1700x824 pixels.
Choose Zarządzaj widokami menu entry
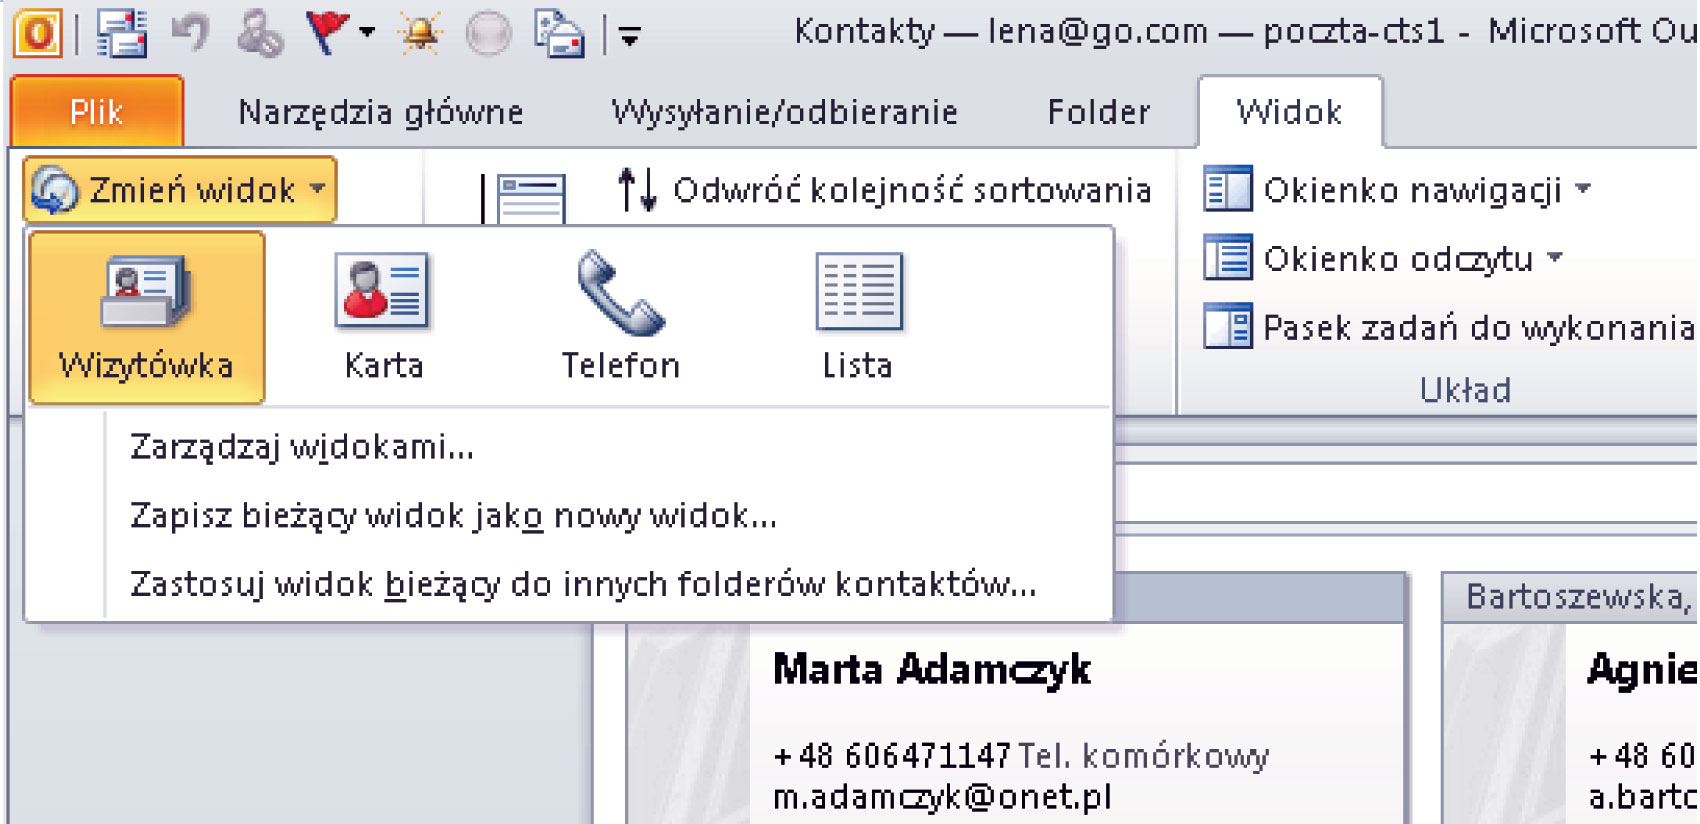click(302, 447)
